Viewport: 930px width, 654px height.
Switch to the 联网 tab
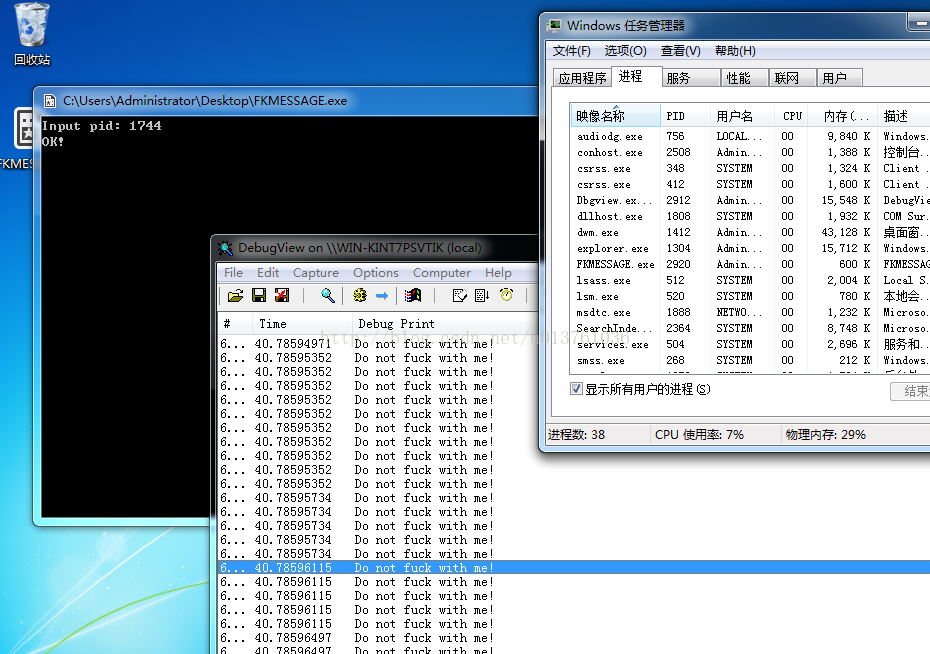tap(793, 78)
